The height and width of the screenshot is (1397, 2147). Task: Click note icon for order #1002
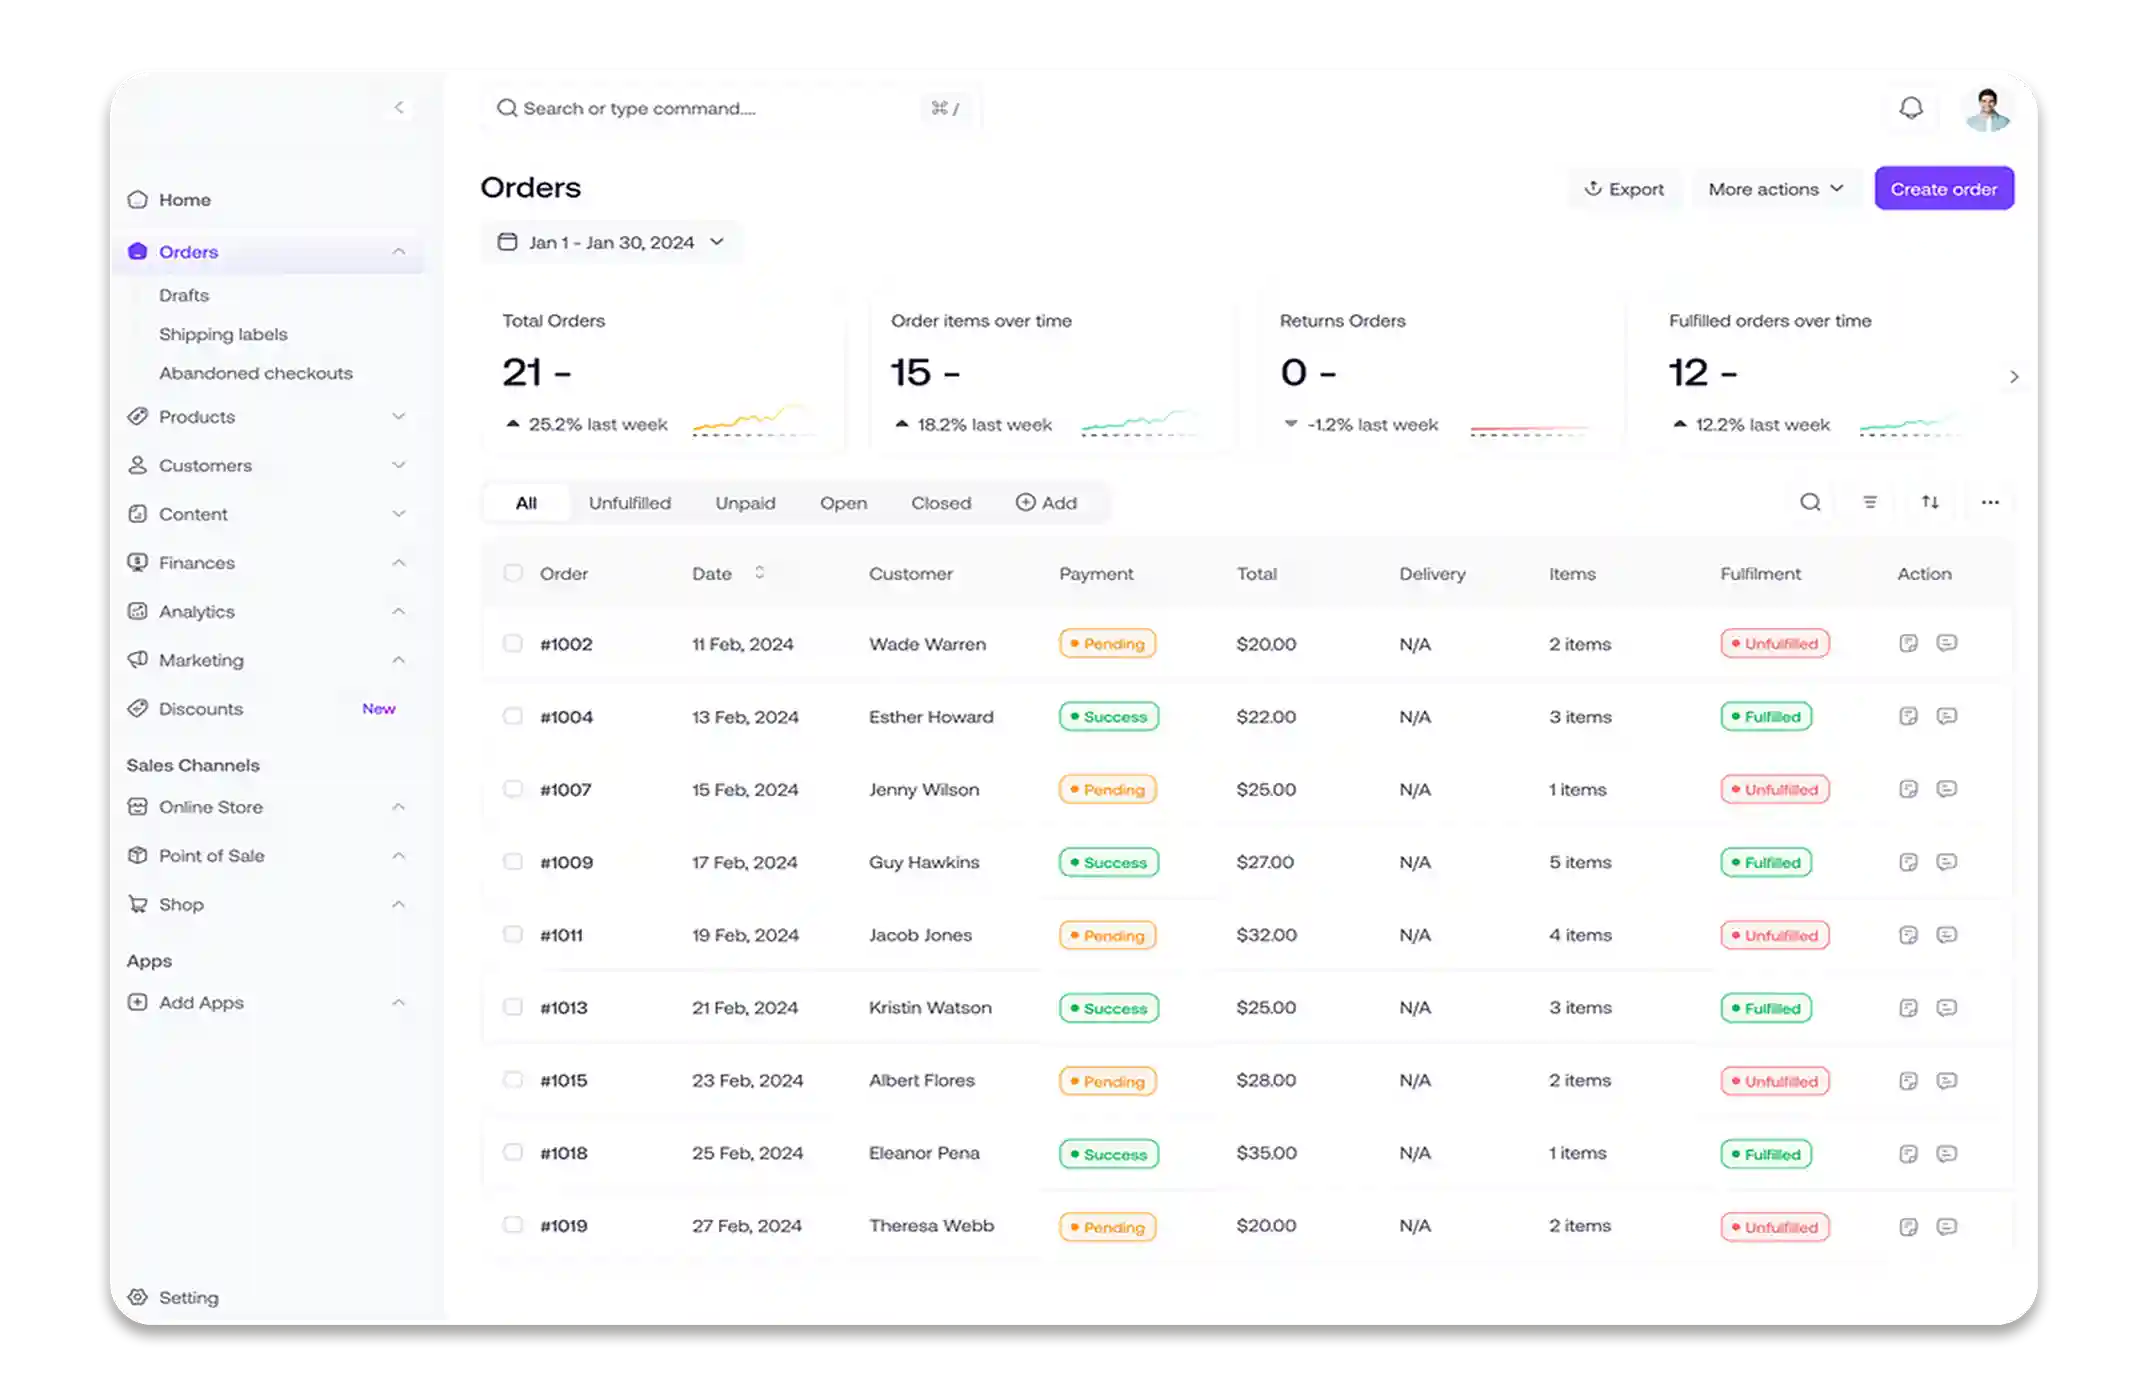tap(1908, 643)
